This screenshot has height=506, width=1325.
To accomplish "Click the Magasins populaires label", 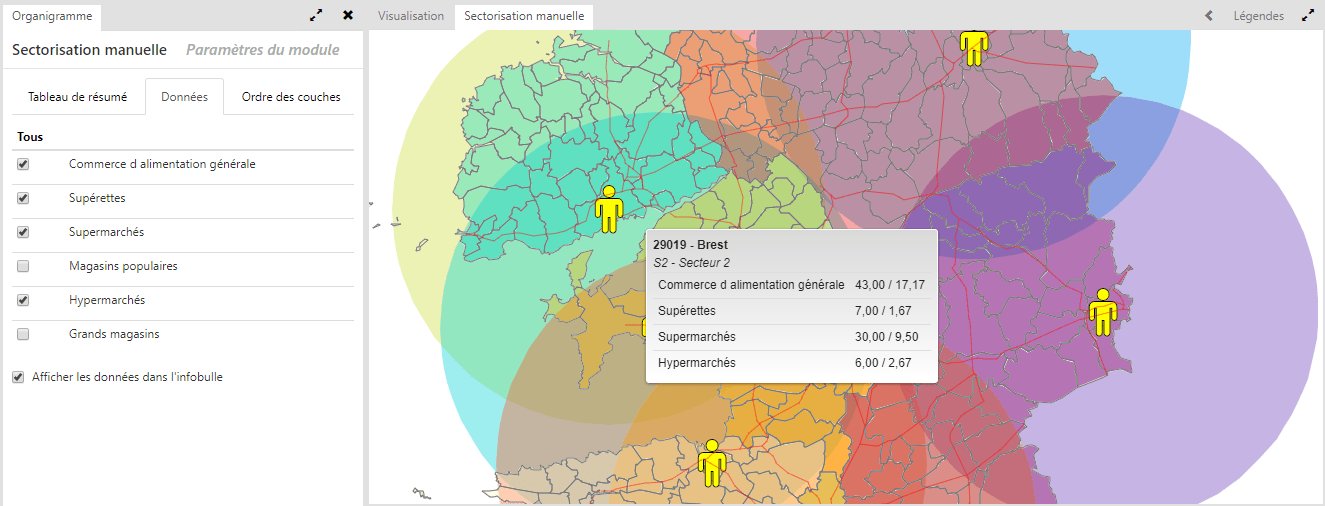I will click(123, 266).
